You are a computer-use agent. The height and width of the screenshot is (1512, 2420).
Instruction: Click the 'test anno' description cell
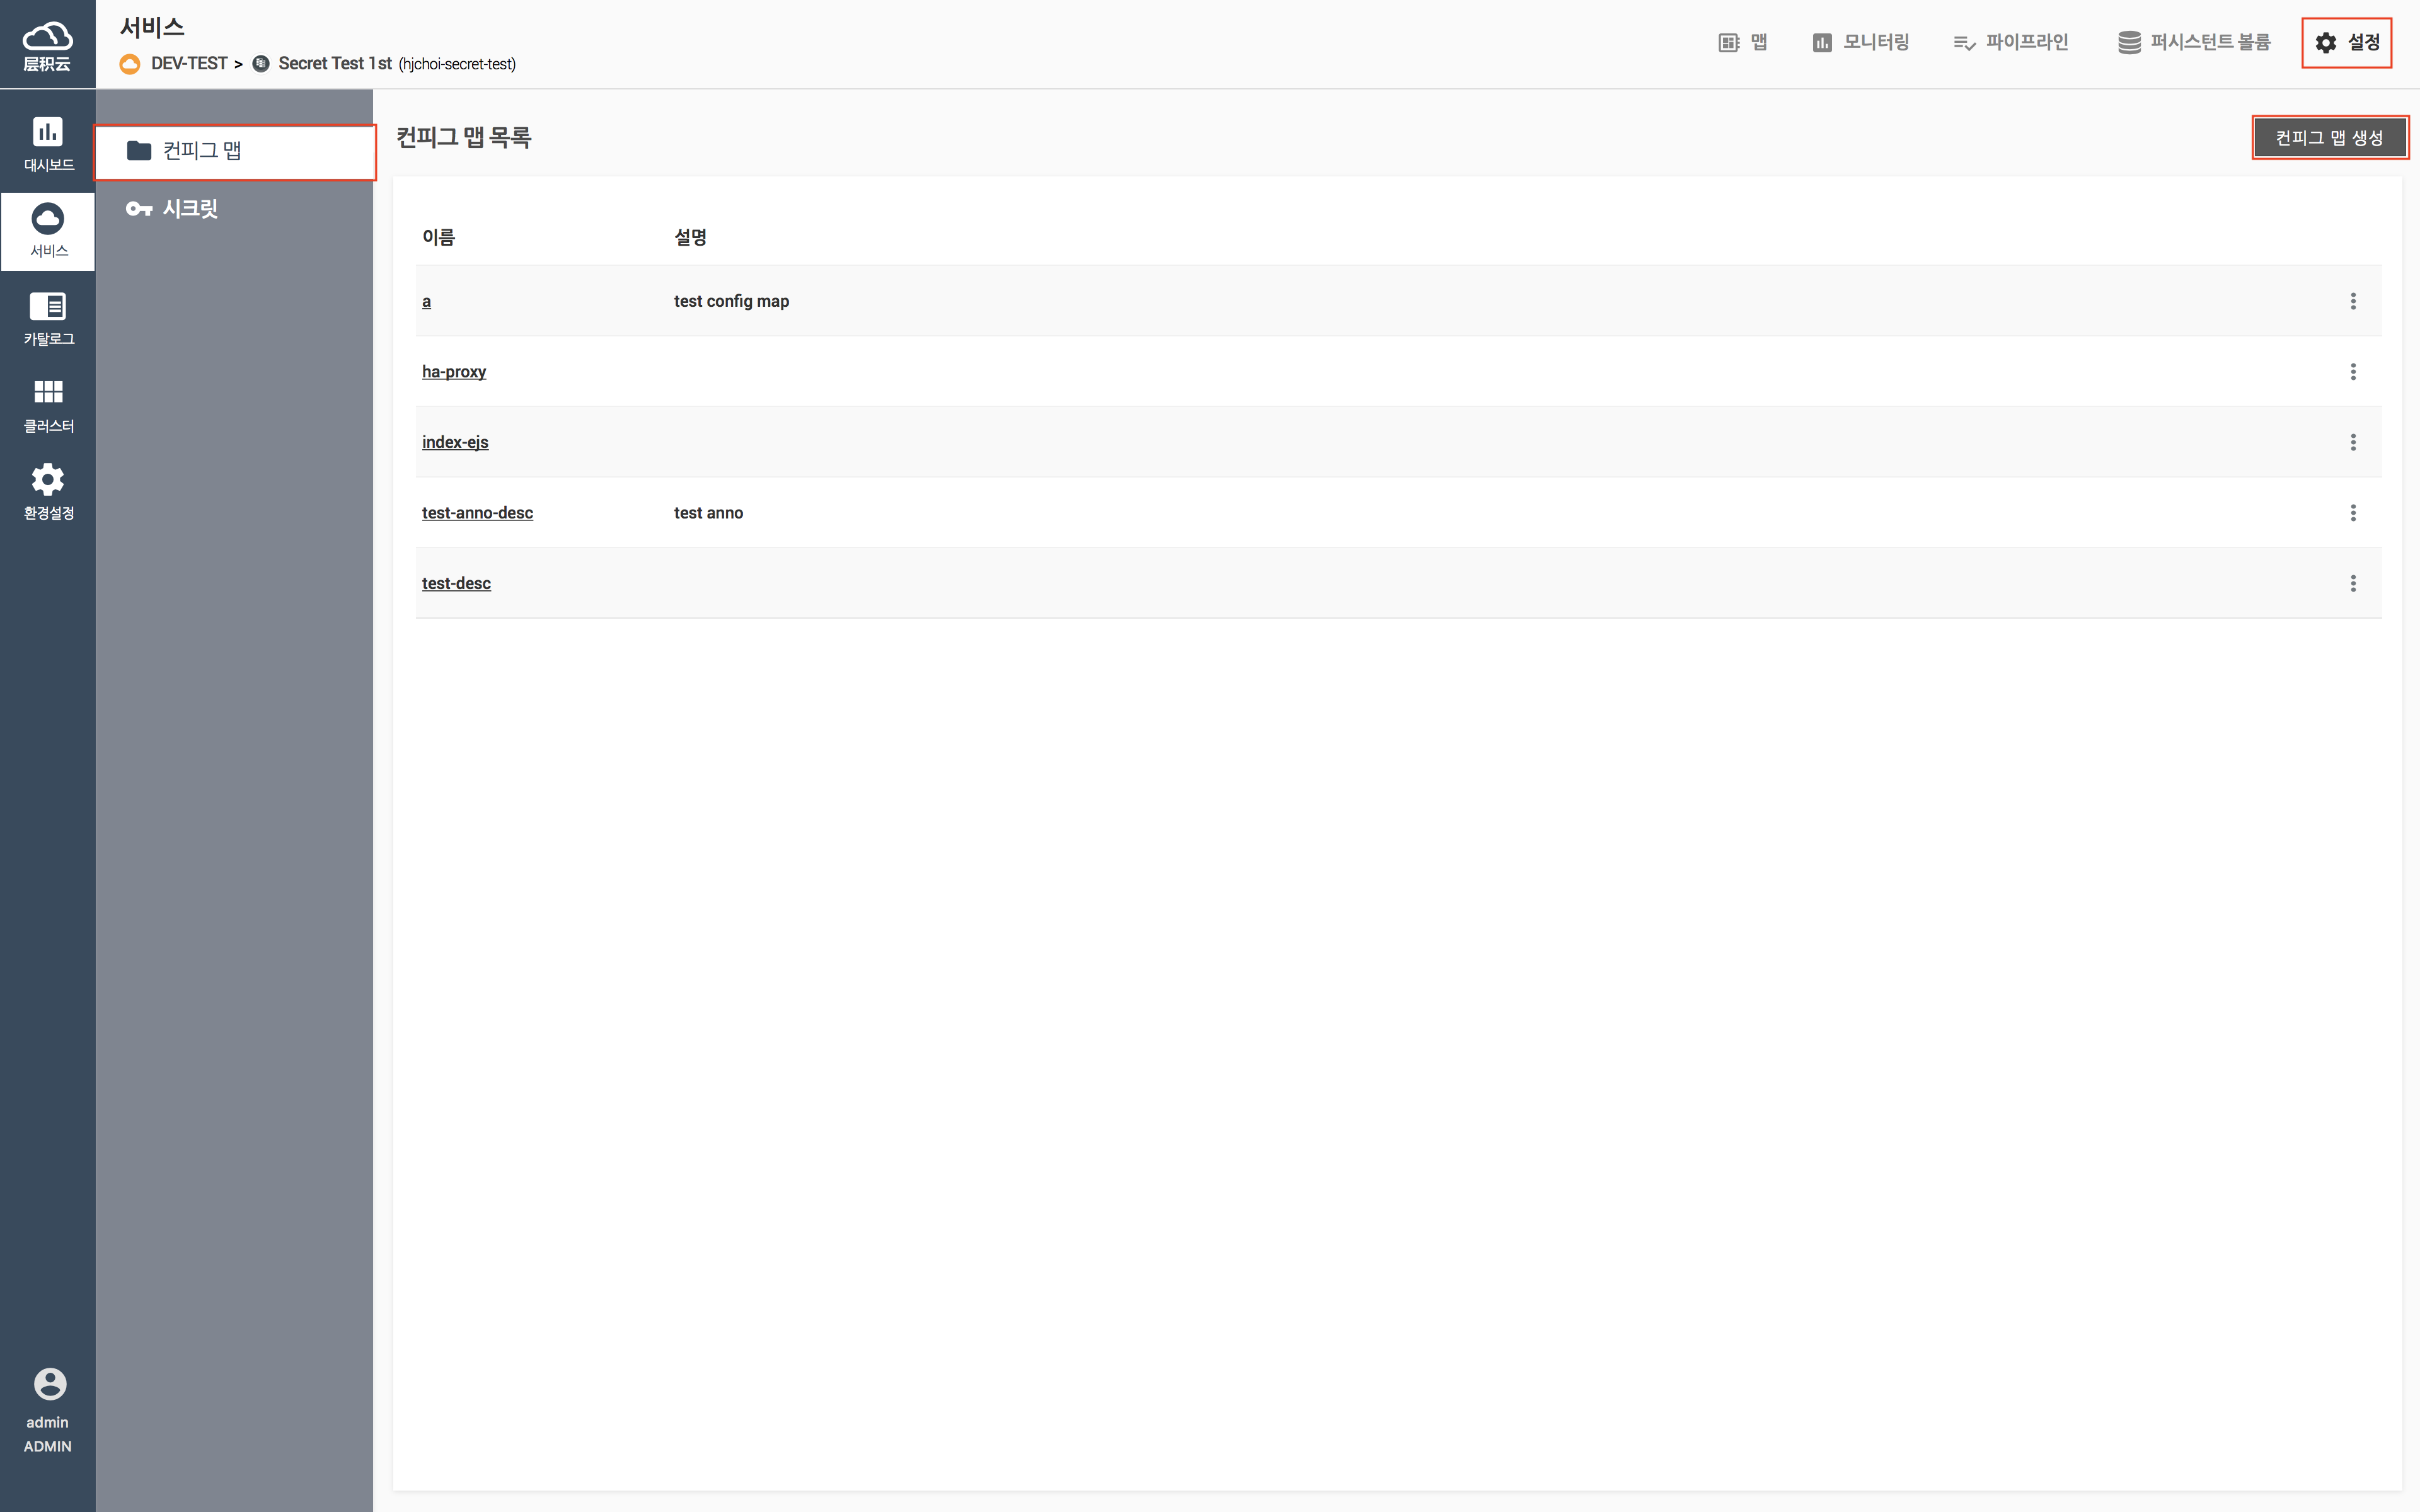(x=708, y=512)
